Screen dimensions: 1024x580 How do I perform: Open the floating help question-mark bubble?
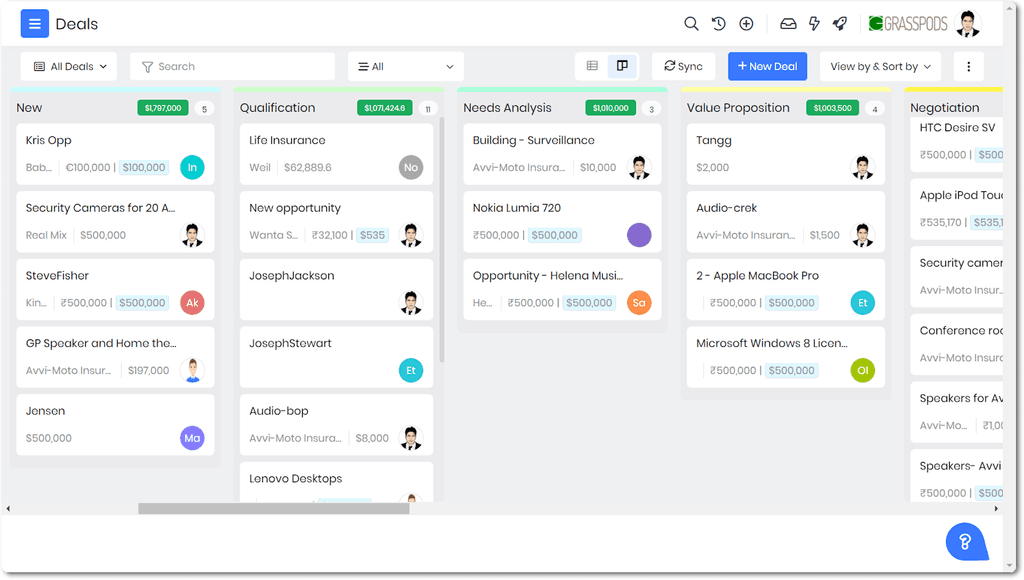click(965, 541)
